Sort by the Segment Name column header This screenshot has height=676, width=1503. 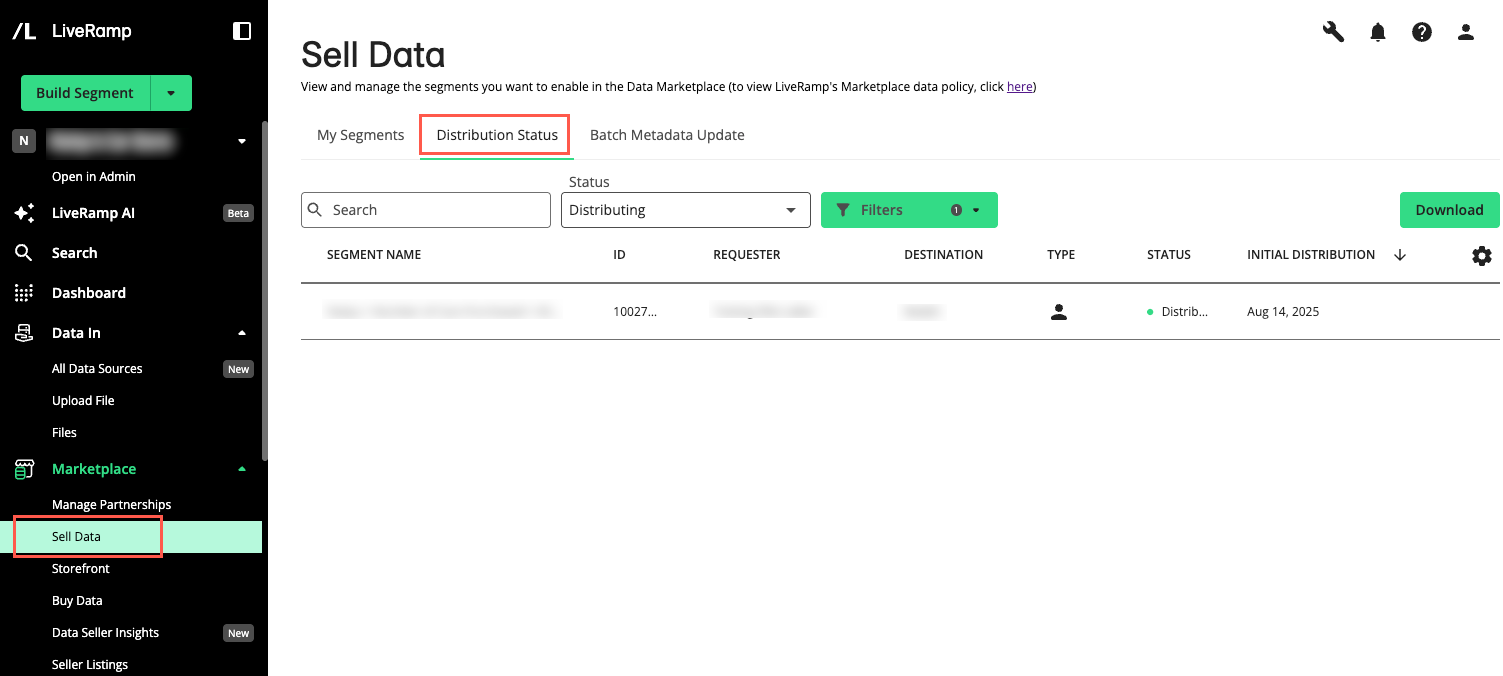click(374, 255)
